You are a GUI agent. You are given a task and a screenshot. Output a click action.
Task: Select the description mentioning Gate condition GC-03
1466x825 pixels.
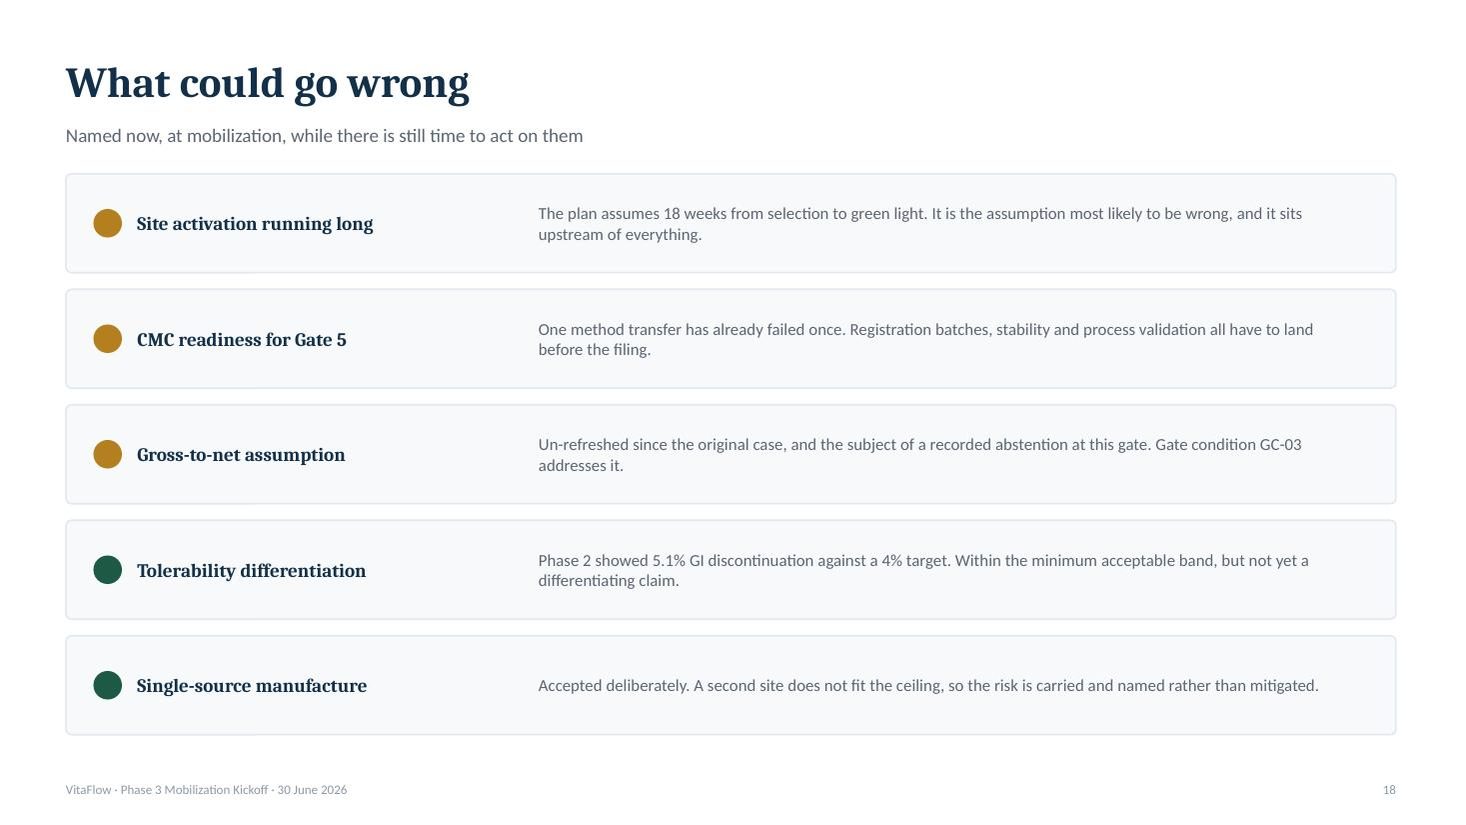click(920, 455)
